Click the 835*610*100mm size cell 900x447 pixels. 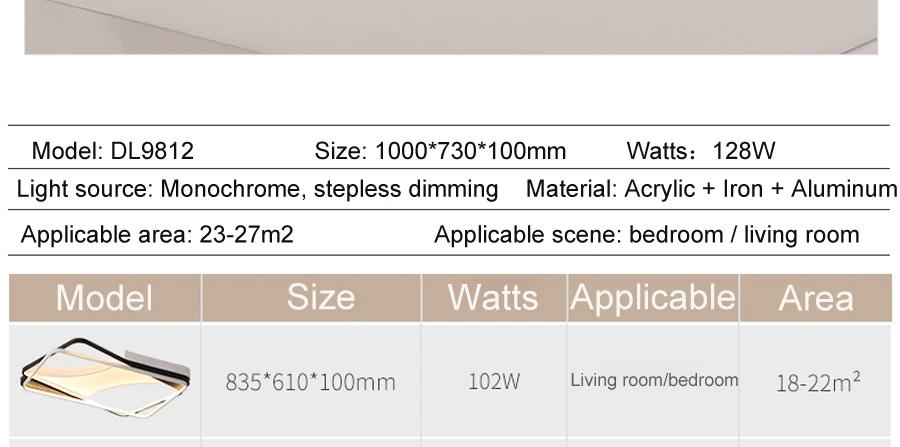tap(311, 382)
